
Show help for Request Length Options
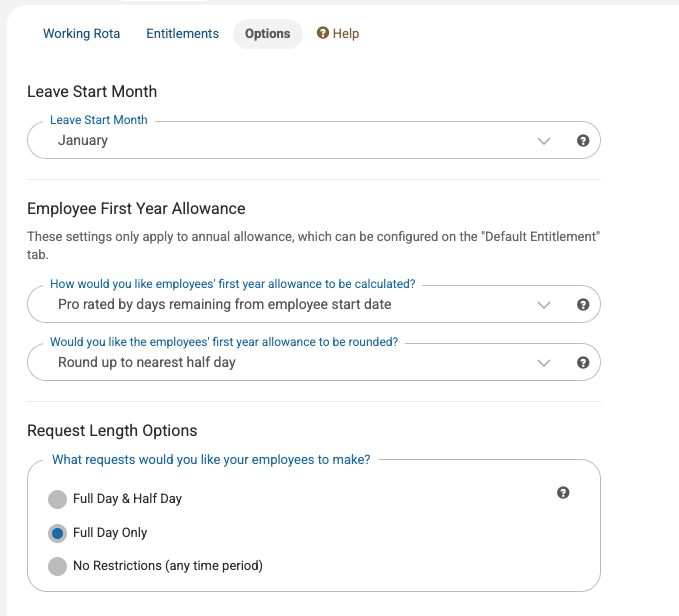(x=563, y=492)
